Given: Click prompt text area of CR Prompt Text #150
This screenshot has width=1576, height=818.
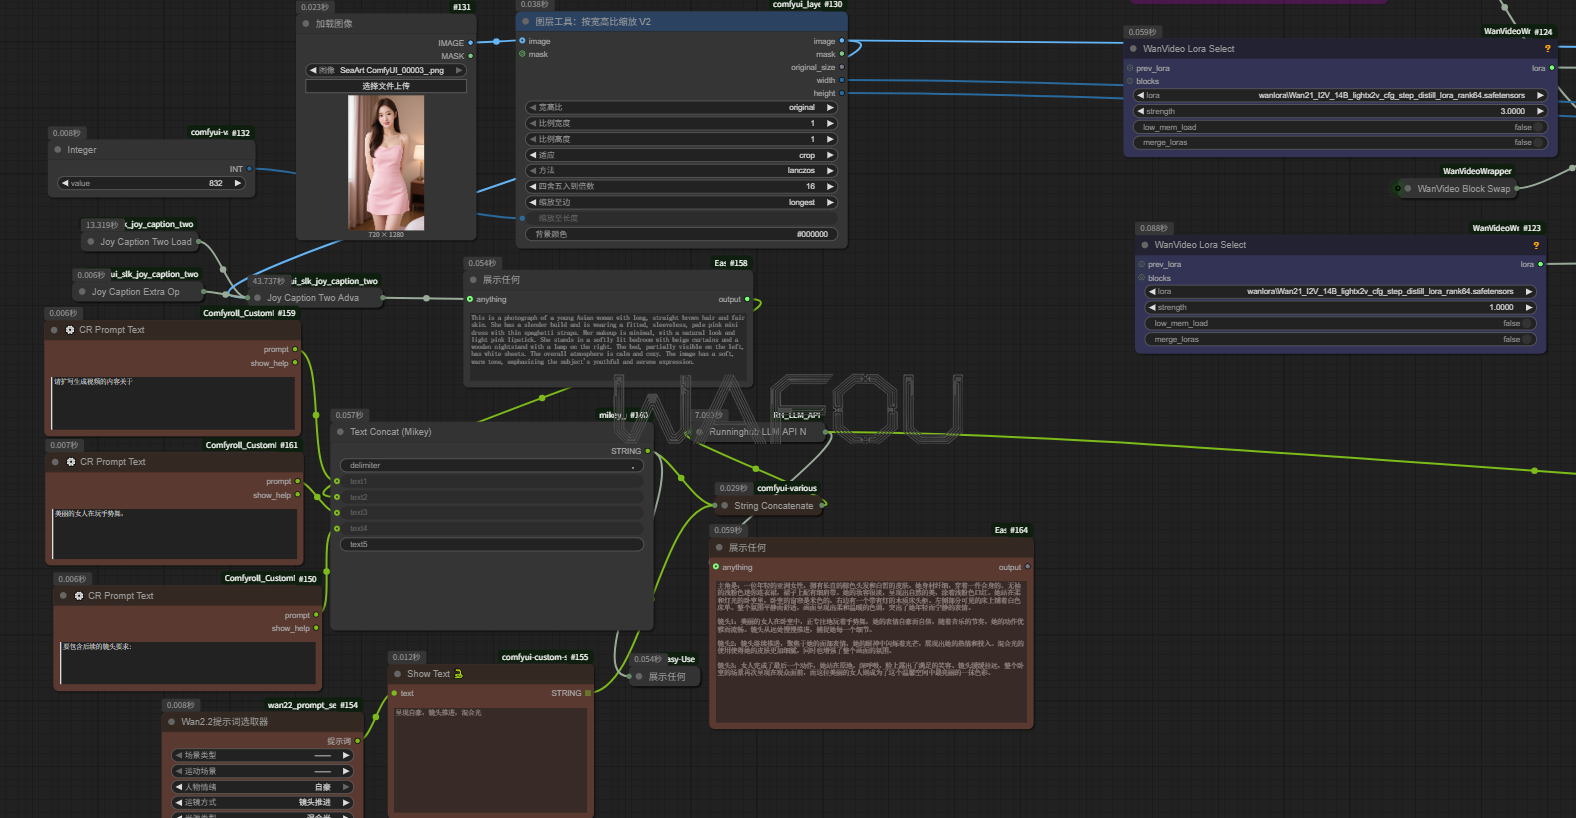Looking at the screenshot, I should pos(188,663).
